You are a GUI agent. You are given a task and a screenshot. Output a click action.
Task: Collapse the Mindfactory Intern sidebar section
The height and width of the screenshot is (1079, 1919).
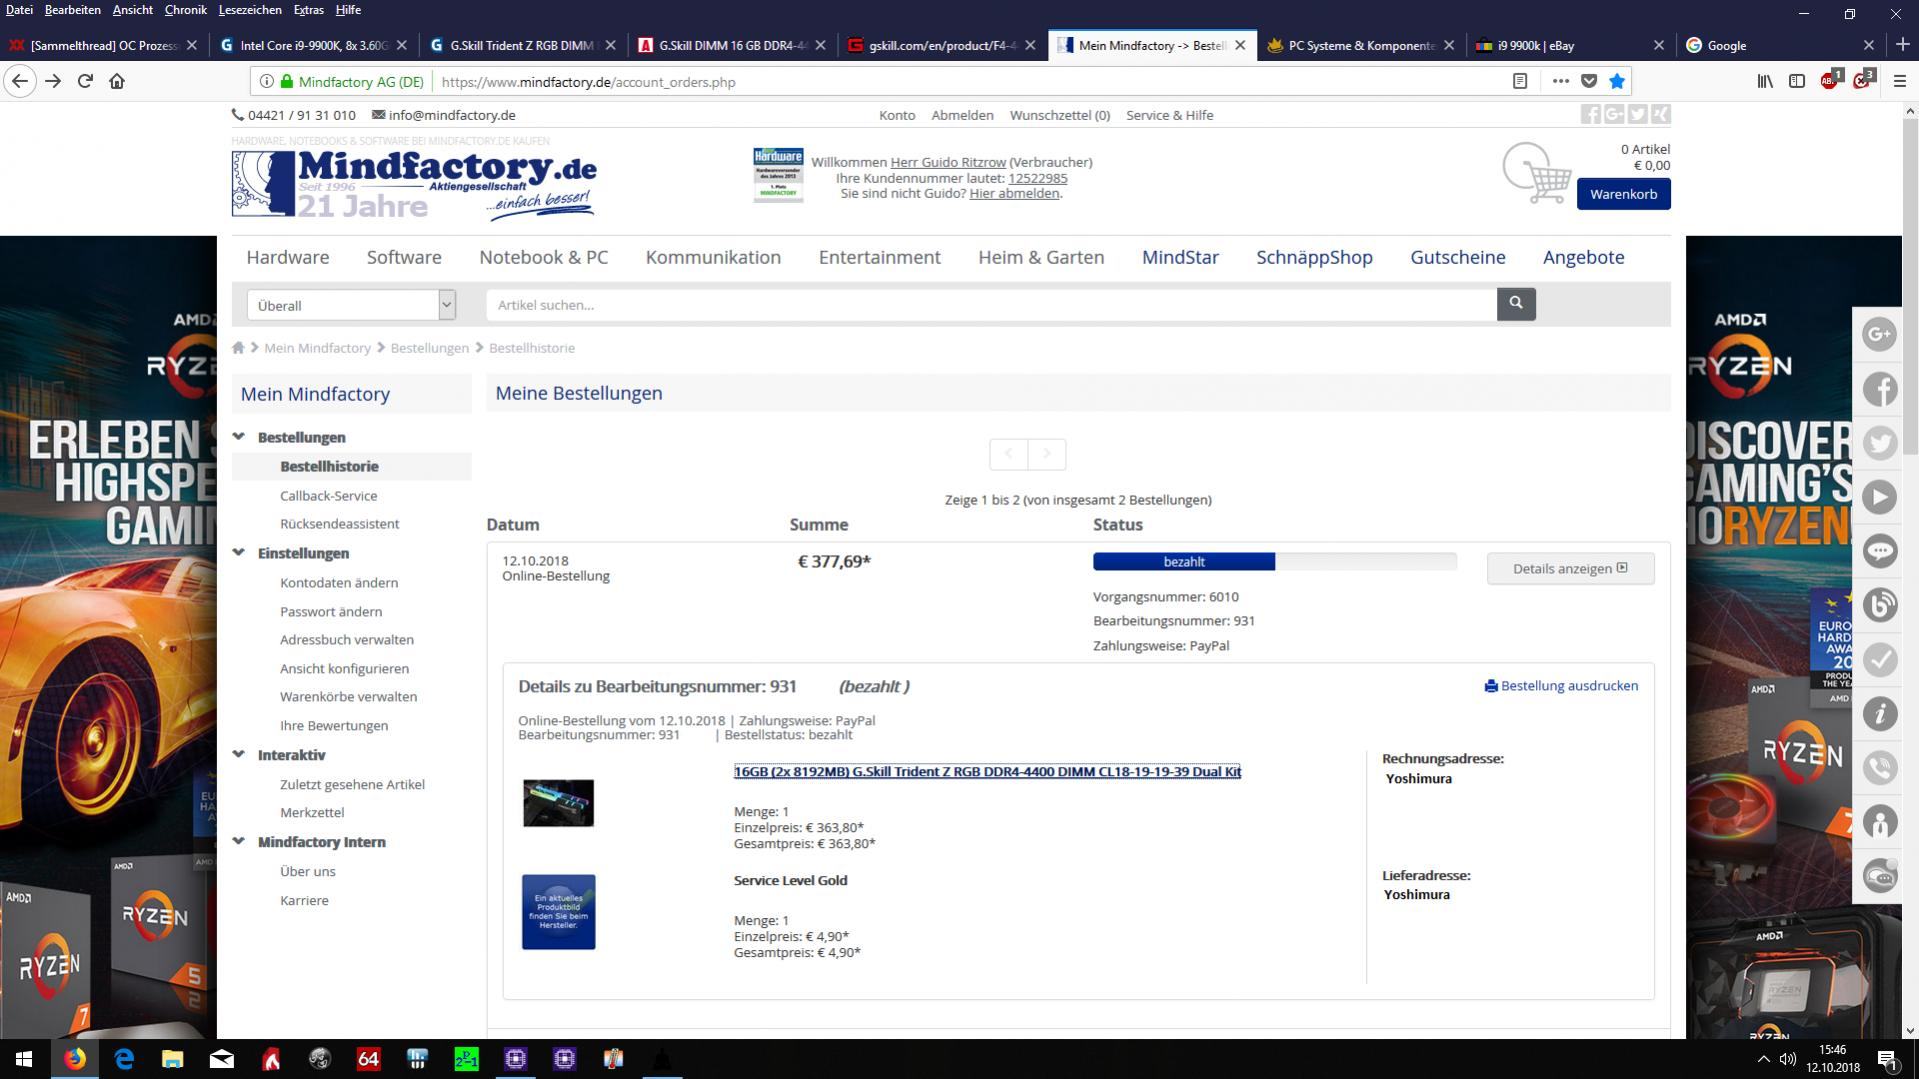[x=238, y=842]
